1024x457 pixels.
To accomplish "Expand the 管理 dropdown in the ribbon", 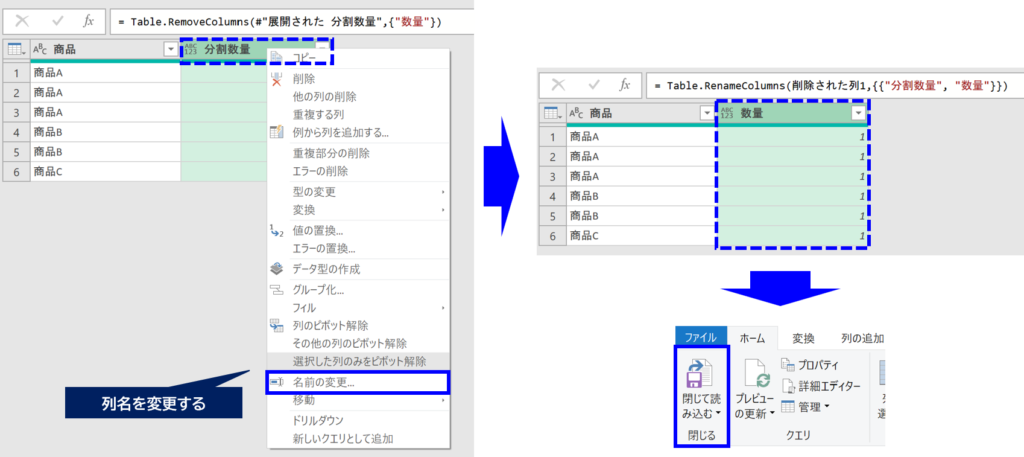I will pos(827,407).
